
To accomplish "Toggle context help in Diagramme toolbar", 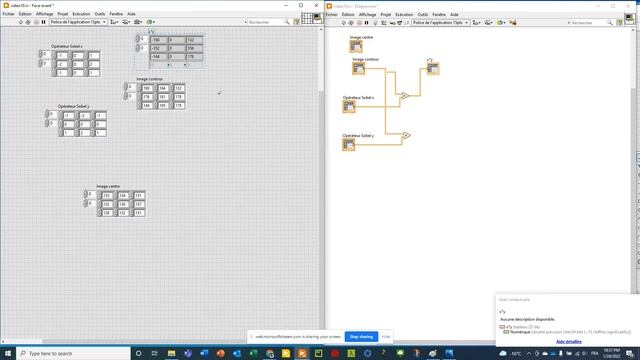I will [x=620, y=23].
